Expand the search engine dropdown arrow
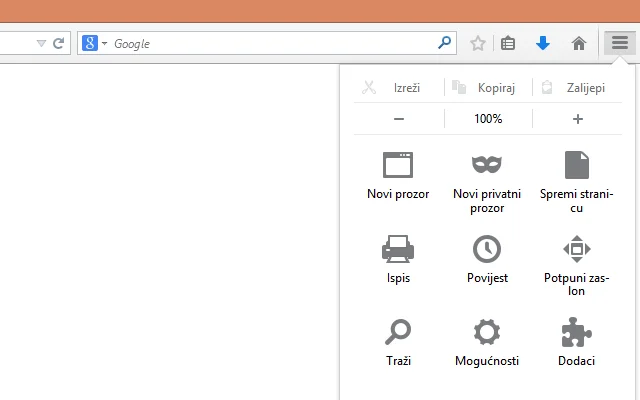This screenshot has height=400, width=640. [104, 44]
